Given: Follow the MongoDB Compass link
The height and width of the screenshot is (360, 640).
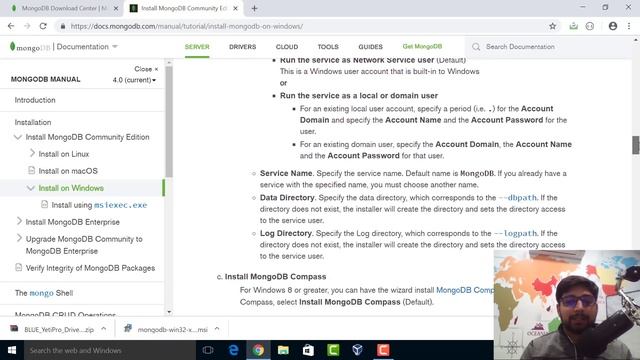Looking at the screenshot, I should [465, 290].
